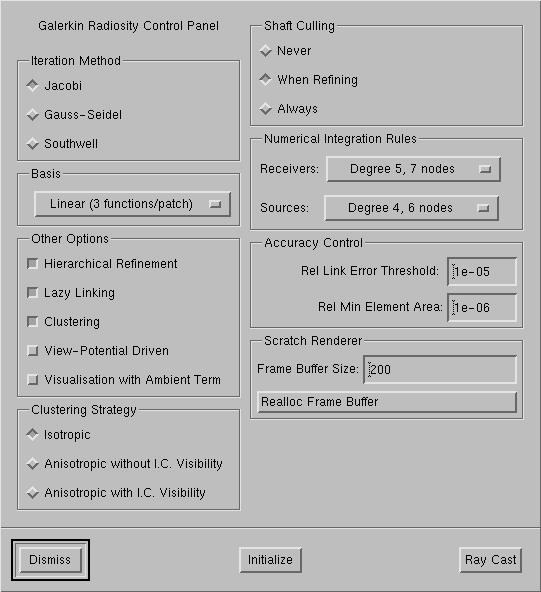
Task: Open the Sources integration rule dropdown
Action: click(x=412, y=208)
